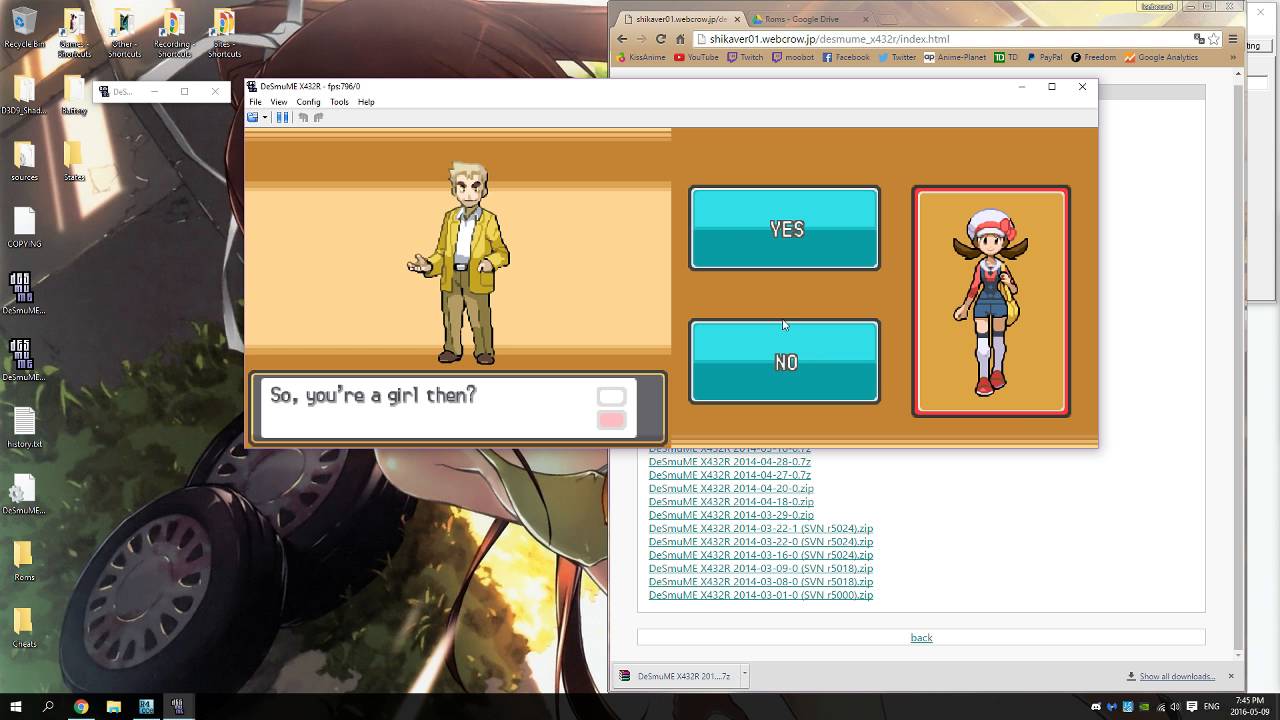Choose YES on the game screen

click(x=784, y=228)
